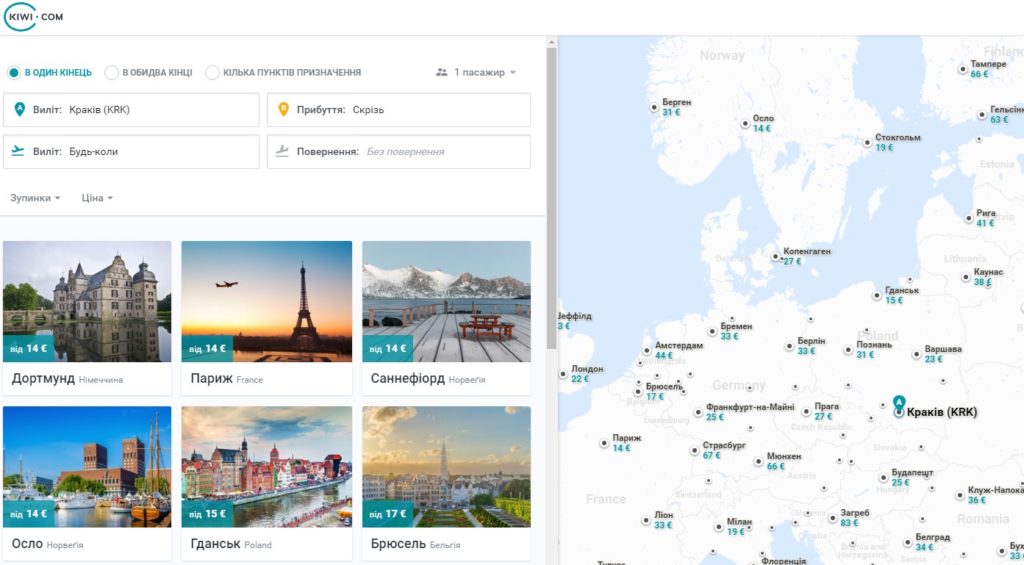Click the Гданськ map marker dot
This screenshot has height=565, width=1024.
pos(877,295)
